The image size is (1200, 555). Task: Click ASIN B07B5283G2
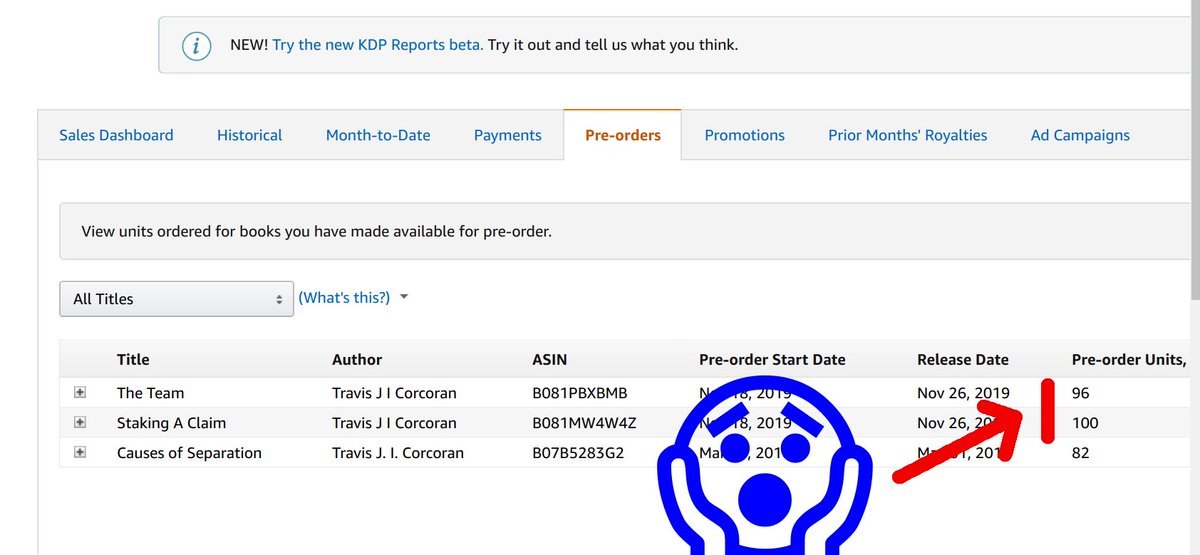[x=579, y=453]
